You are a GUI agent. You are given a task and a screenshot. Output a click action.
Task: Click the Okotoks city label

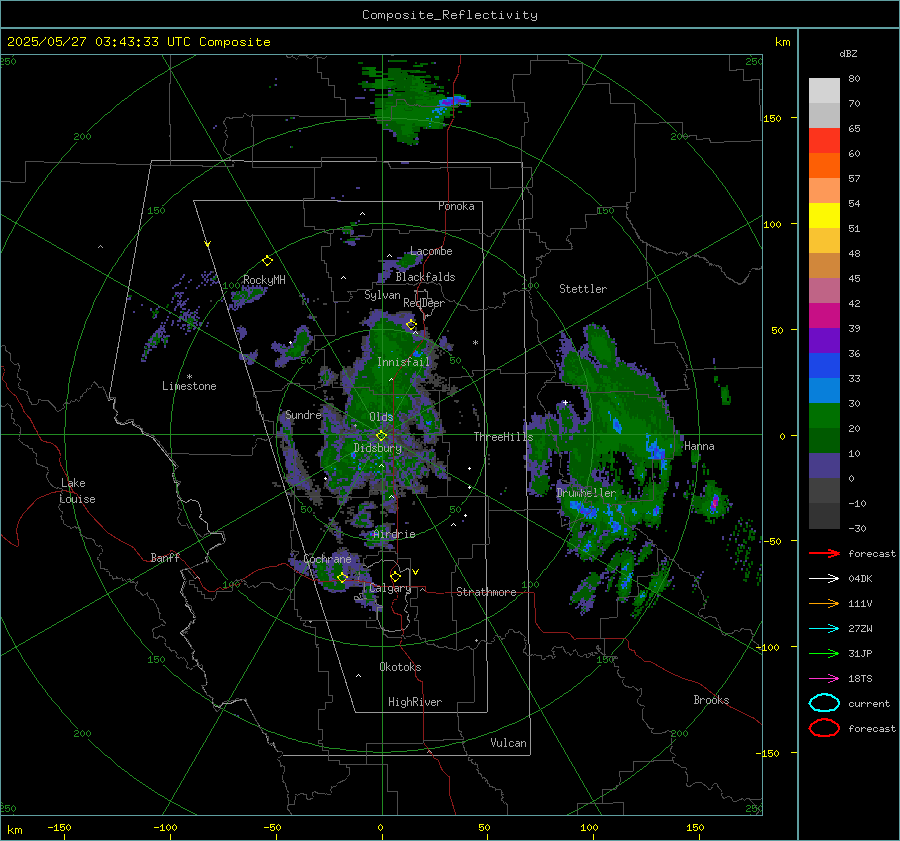tap(400, 667)
